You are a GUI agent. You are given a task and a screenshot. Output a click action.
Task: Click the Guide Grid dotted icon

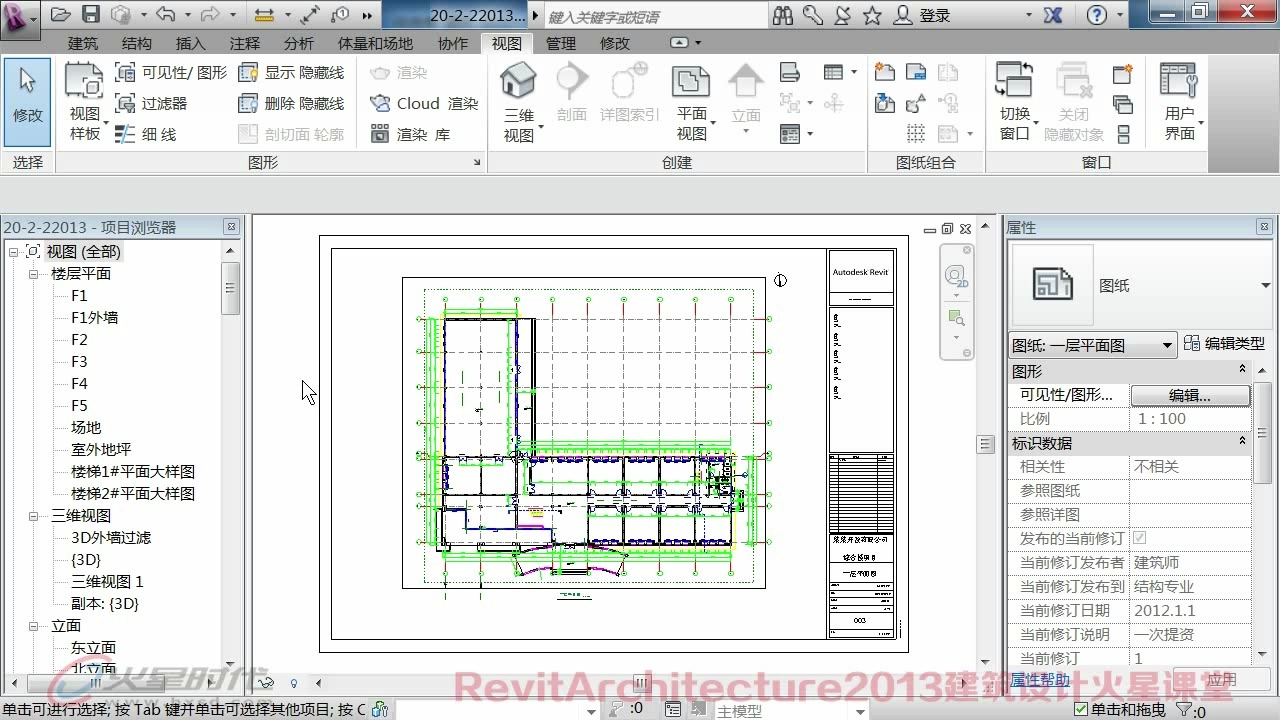click(x=915, y=134)
